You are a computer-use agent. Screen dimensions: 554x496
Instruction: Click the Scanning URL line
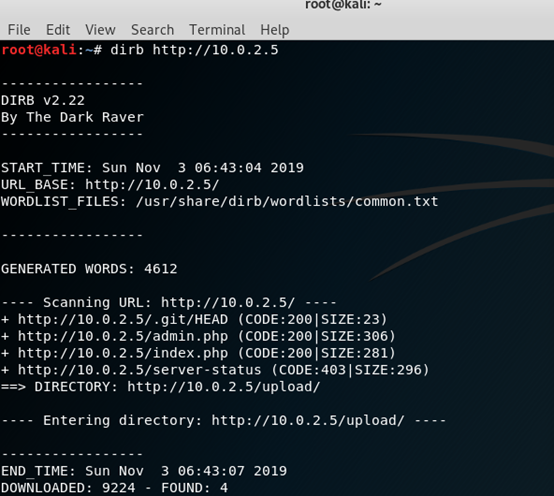click(169, 302)
